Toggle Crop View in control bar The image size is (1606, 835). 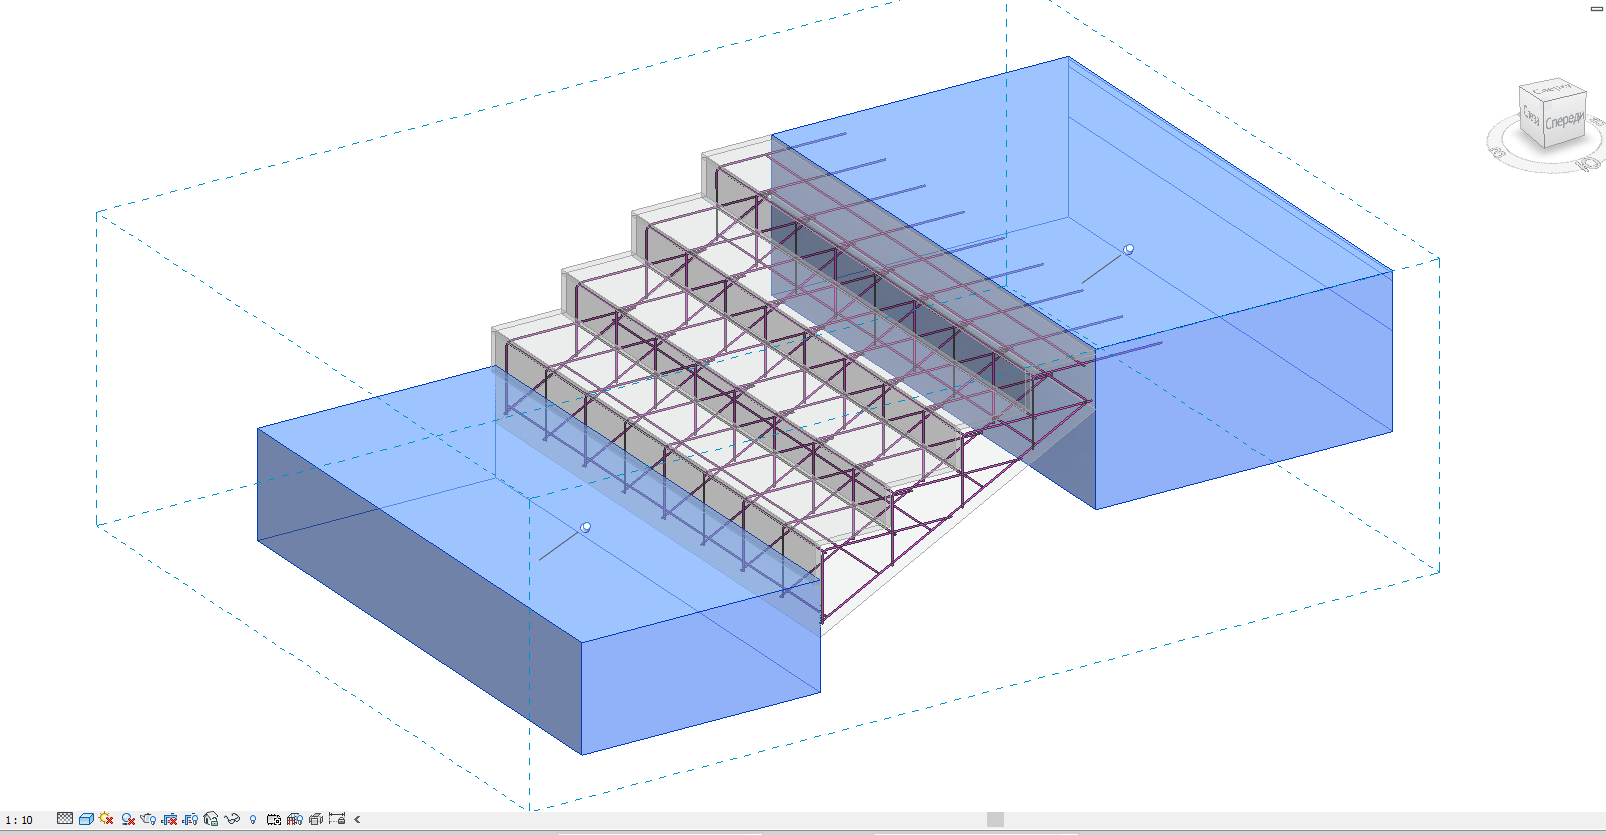(170, 819)
